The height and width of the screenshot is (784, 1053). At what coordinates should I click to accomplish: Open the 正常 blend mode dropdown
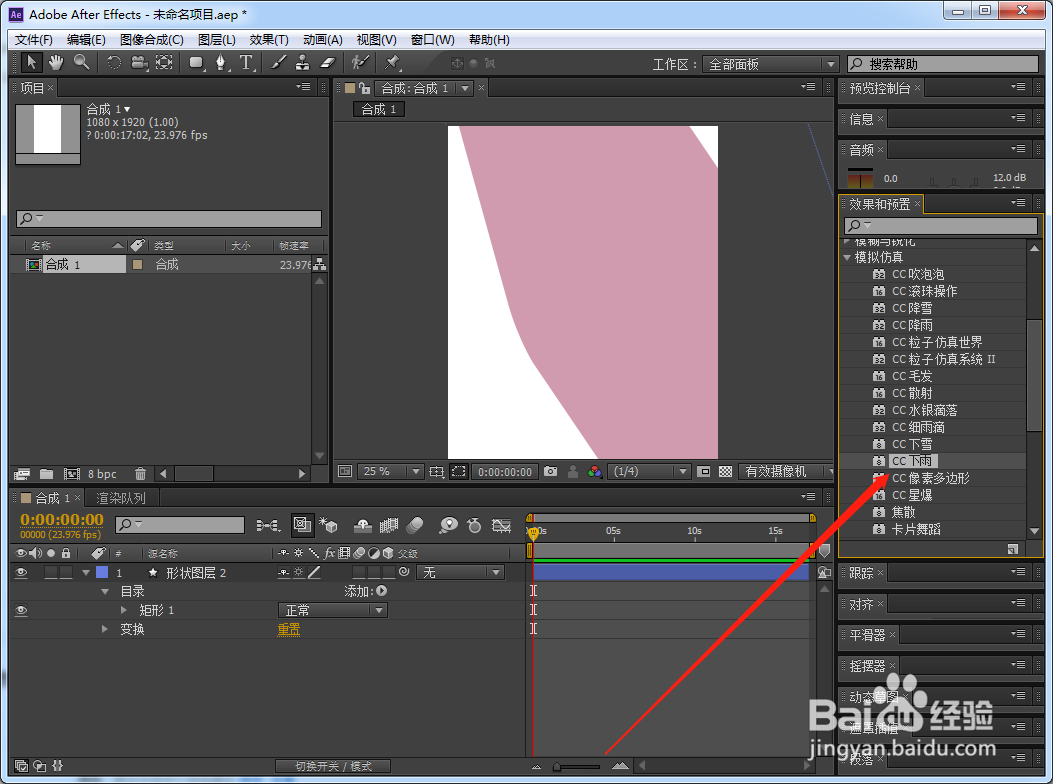[333, 610]
